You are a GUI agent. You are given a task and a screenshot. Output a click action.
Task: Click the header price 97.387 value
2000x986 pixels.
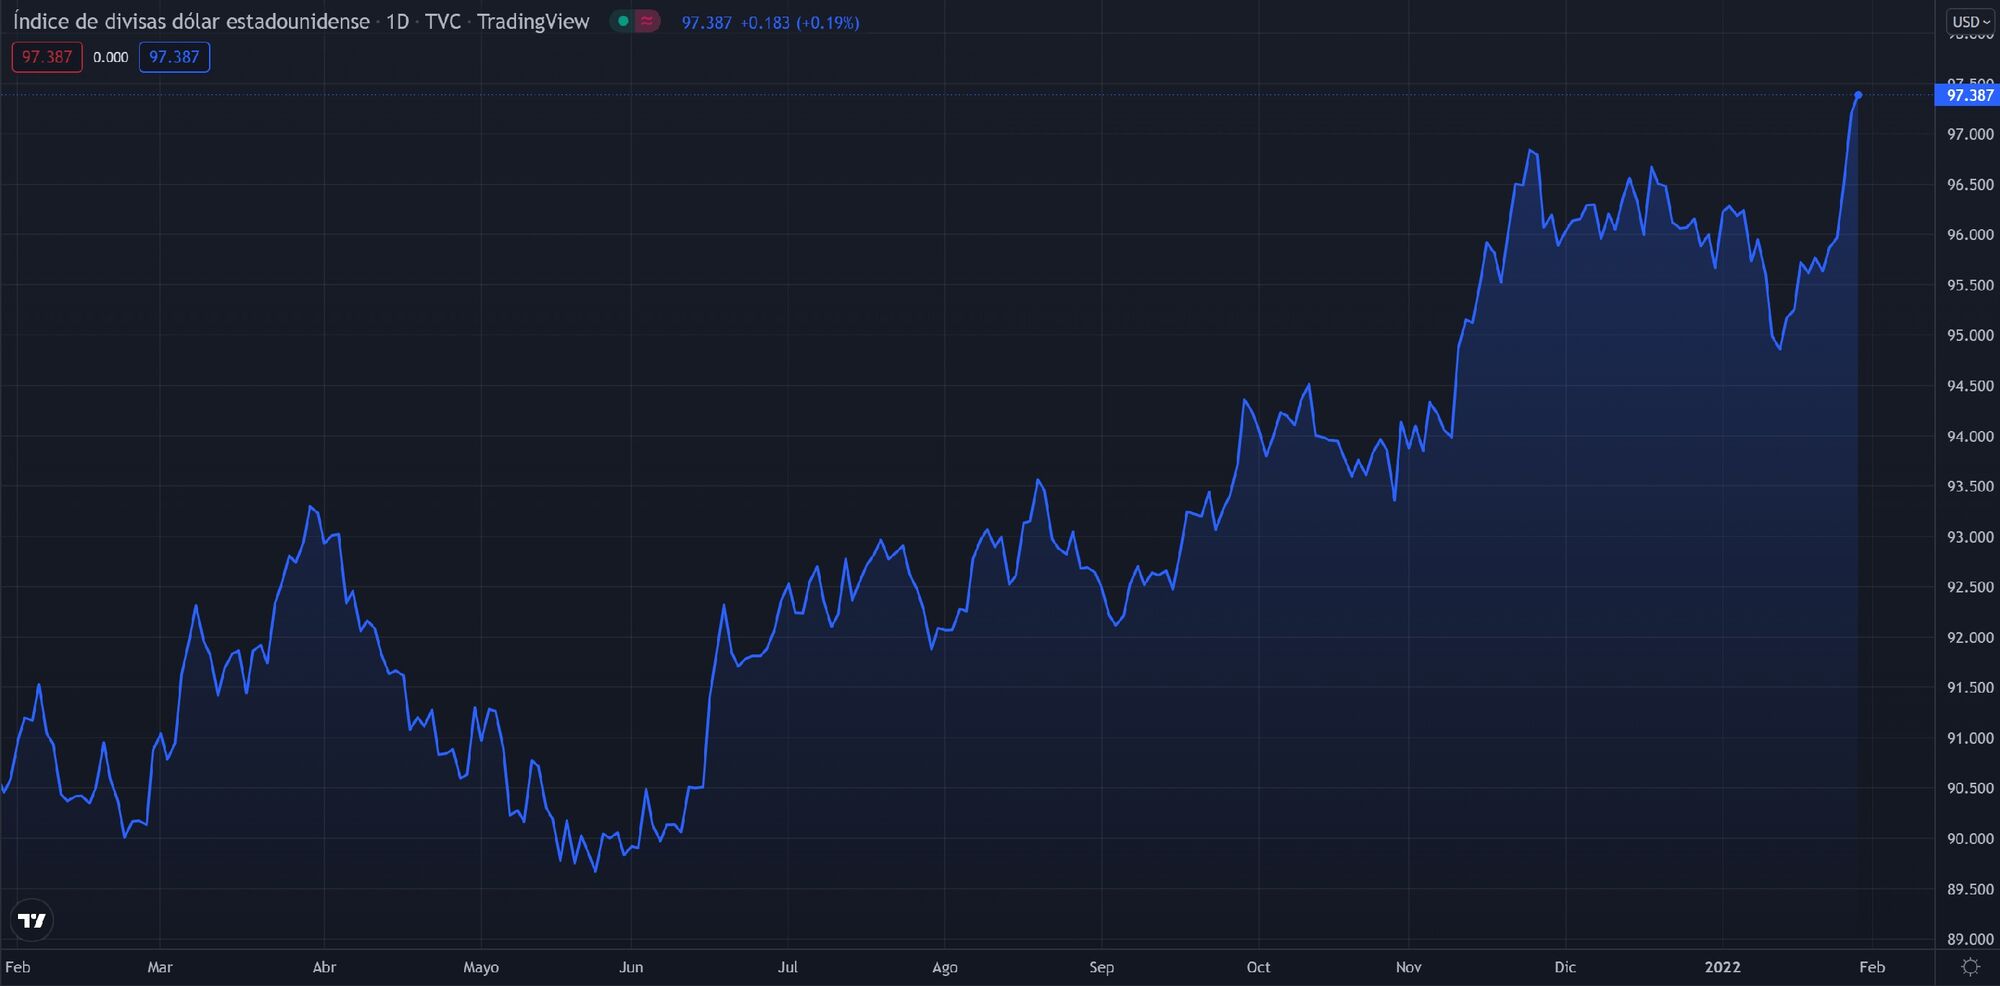[707, 22]
